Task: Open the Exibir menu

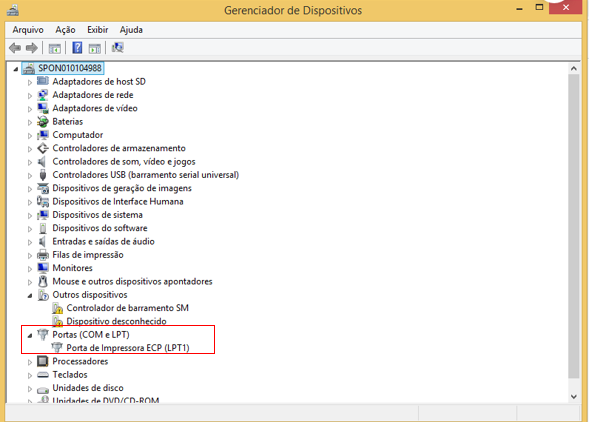Action: 98,30
